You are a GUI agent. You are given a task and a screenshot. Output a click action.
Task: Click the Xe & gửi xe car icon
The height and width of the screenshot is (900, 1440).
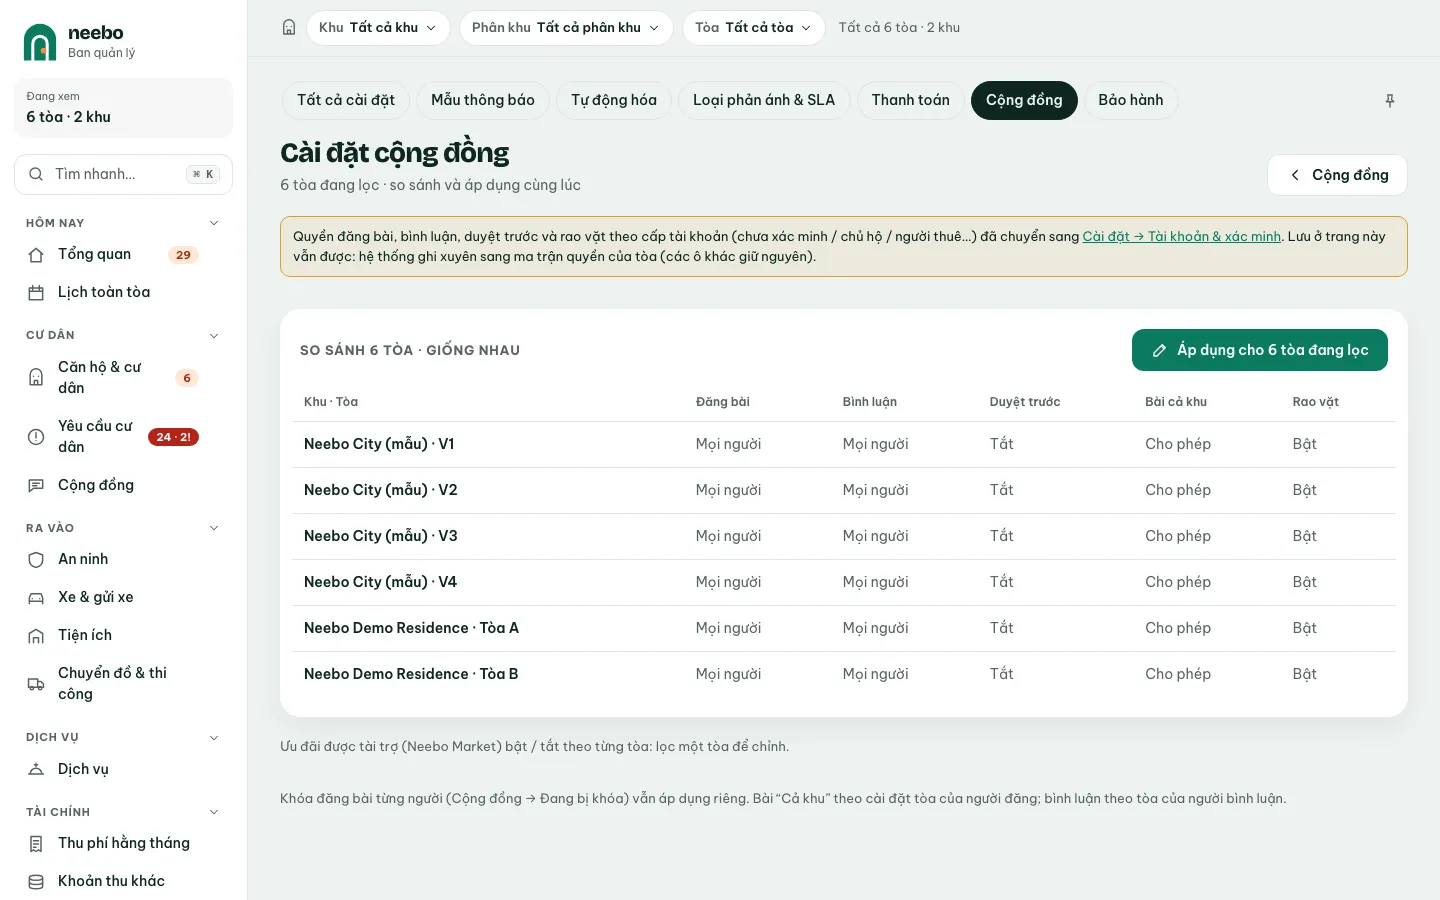tap(36, 598)
